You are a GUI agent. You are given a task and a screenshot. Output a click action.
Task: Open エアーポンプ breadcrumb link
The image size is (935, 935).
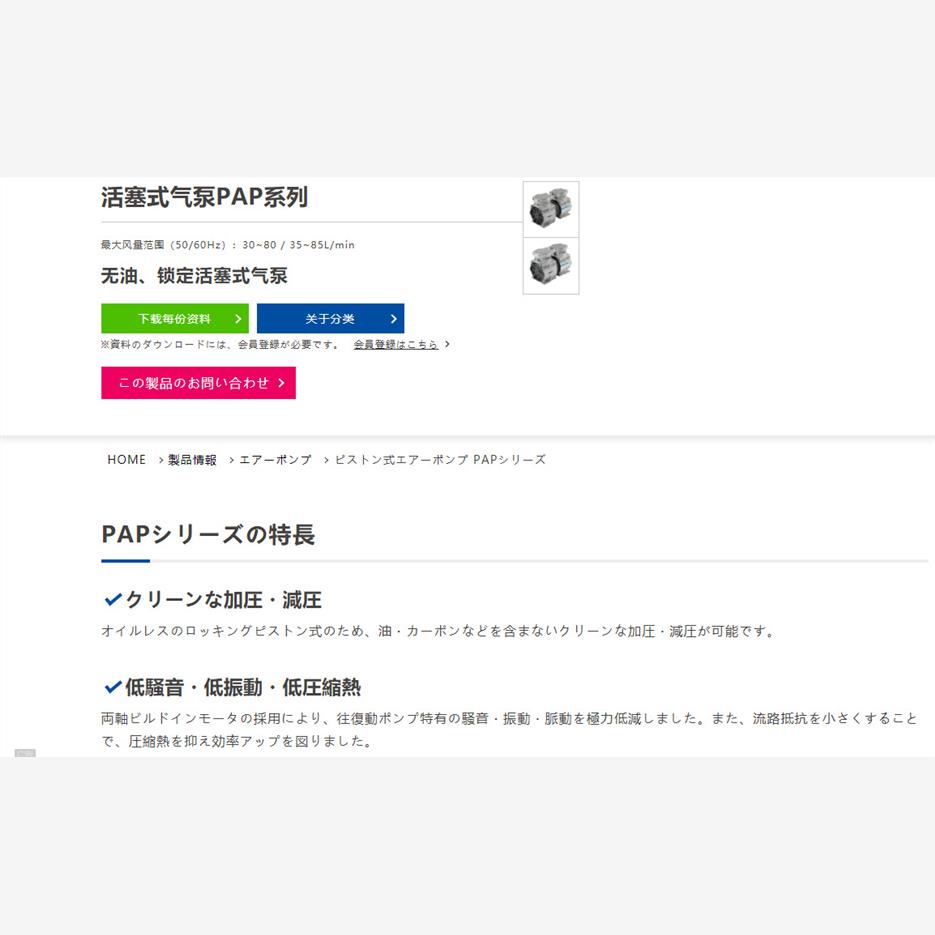coord(275,460)
